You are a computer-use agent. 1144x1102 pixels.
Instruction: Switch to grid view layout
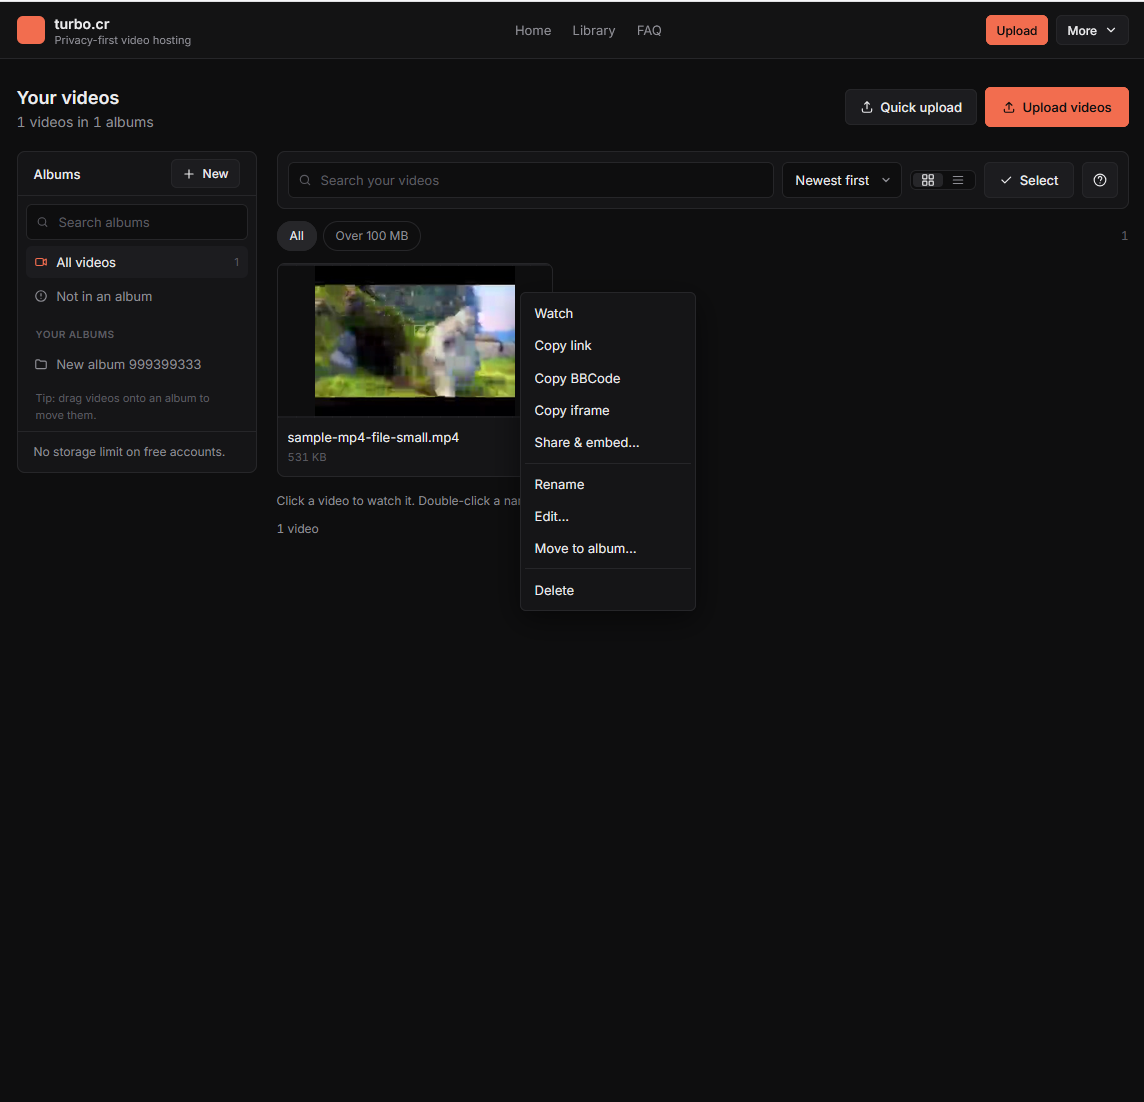tap(927, 180)
